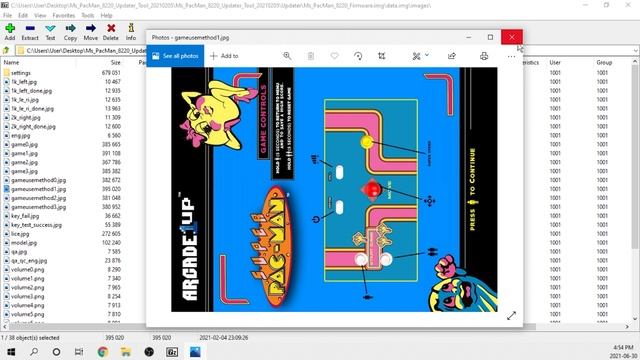This screenshot has height=360, width=640.
Task: Open See more options in Photos
Action: 511,56
